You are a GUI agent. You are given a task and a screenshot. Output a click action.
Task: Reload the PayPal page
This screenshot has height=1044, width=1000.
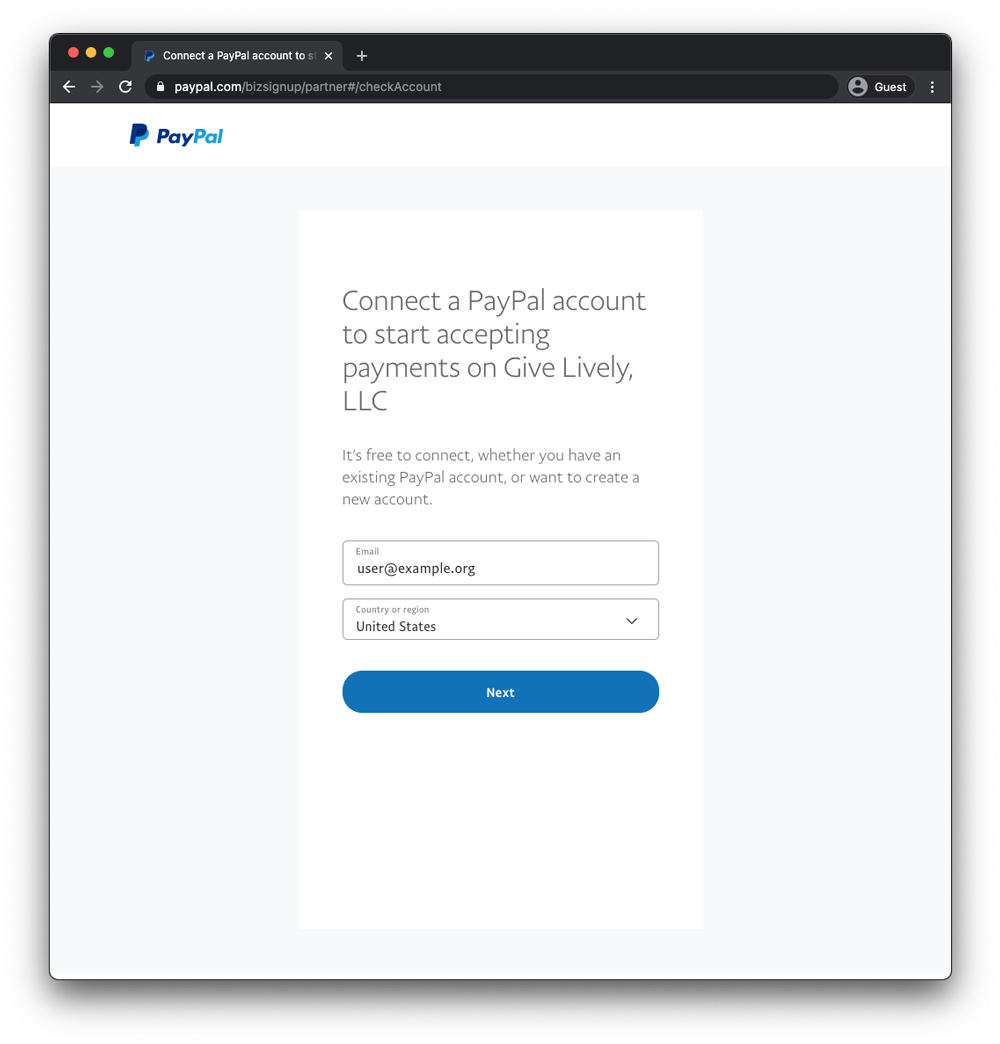(x=125, y=87)
